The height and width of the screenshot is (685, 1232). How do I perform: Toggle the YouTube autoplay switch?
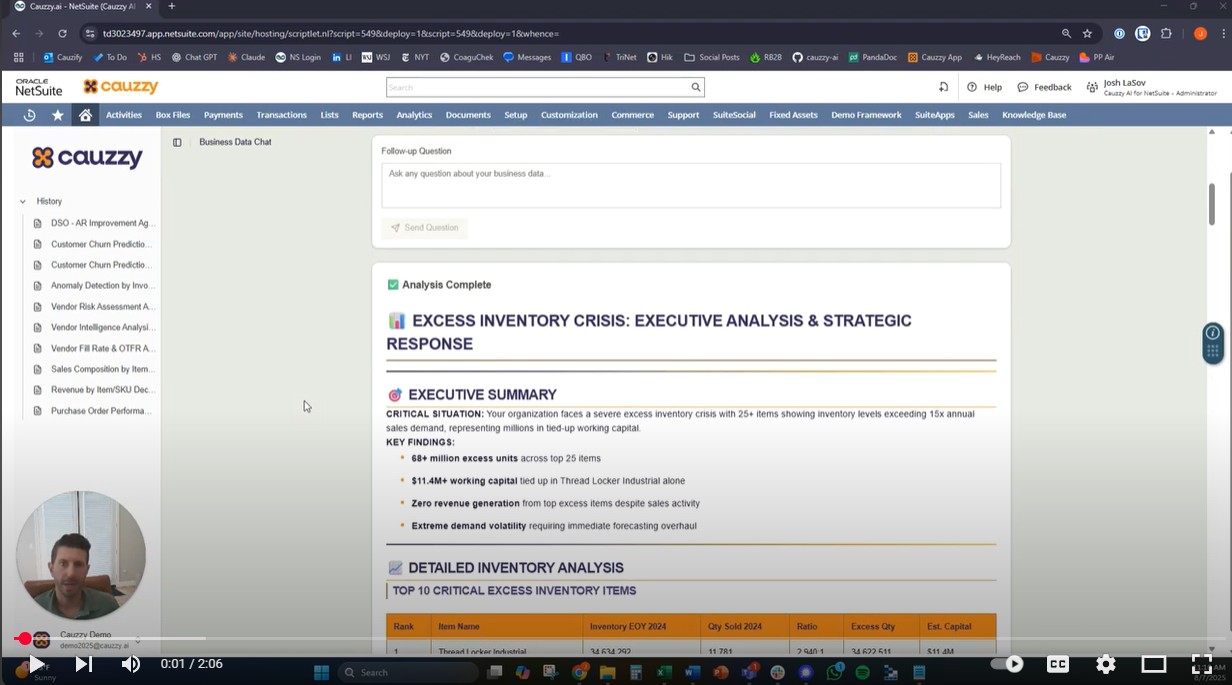(1007, 664)
